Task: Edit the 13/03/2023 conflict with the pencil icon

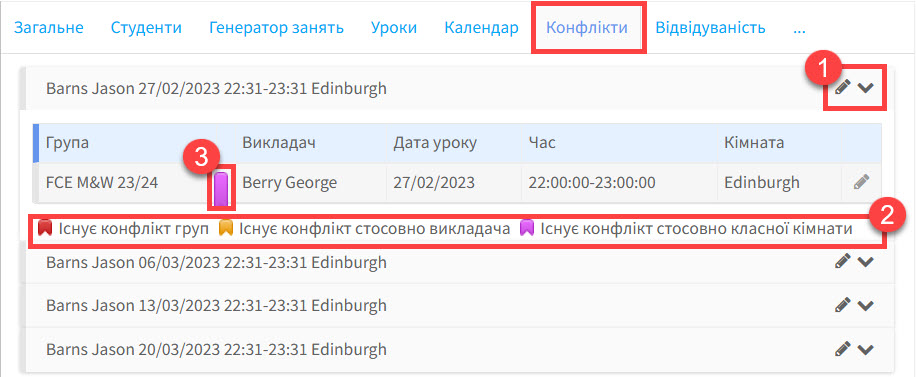Action: point(842,305)
